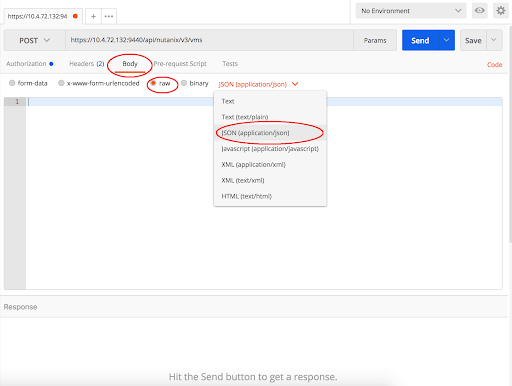Image resolution: width=512 pixels, height=386 pixels.
Task: Collapse the JSON (application/json) content type dropdown
Action: [x=258, y=84]
